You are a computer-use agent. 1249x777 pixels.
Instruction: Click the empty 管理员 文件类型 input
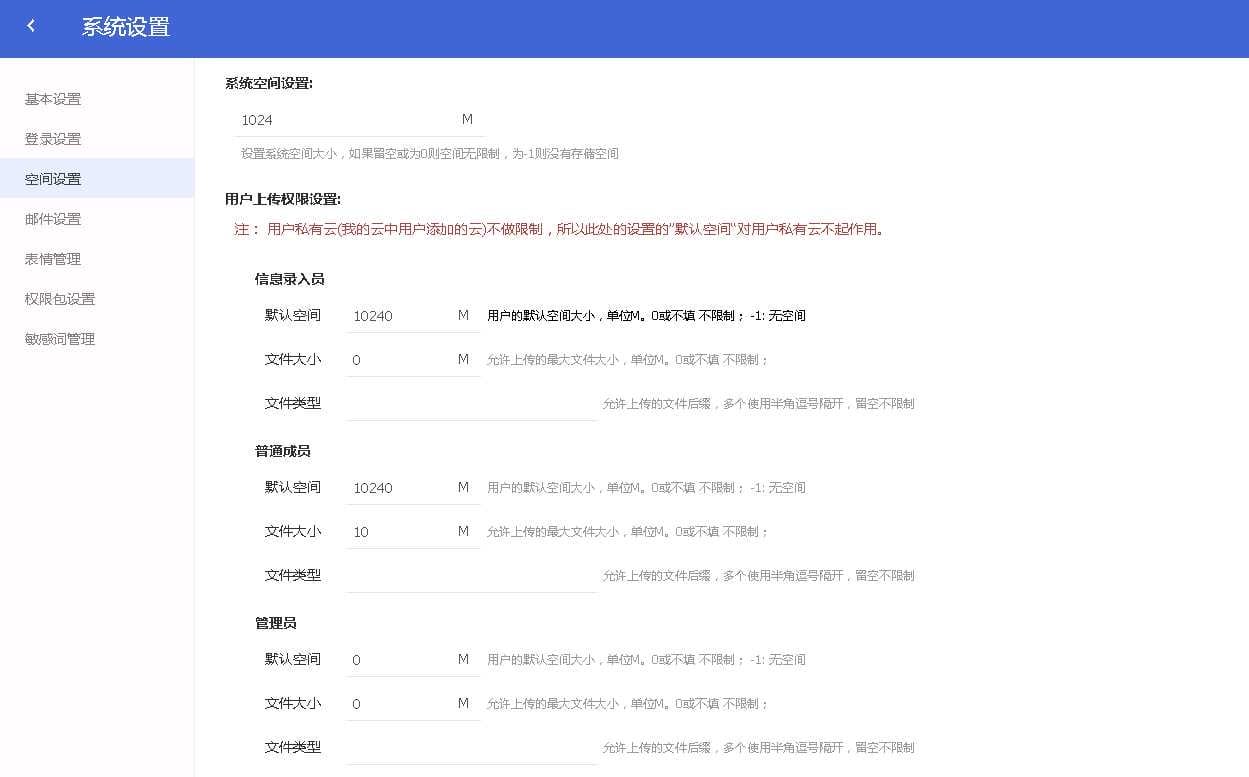pyautogui.click(x=470, y=747)
